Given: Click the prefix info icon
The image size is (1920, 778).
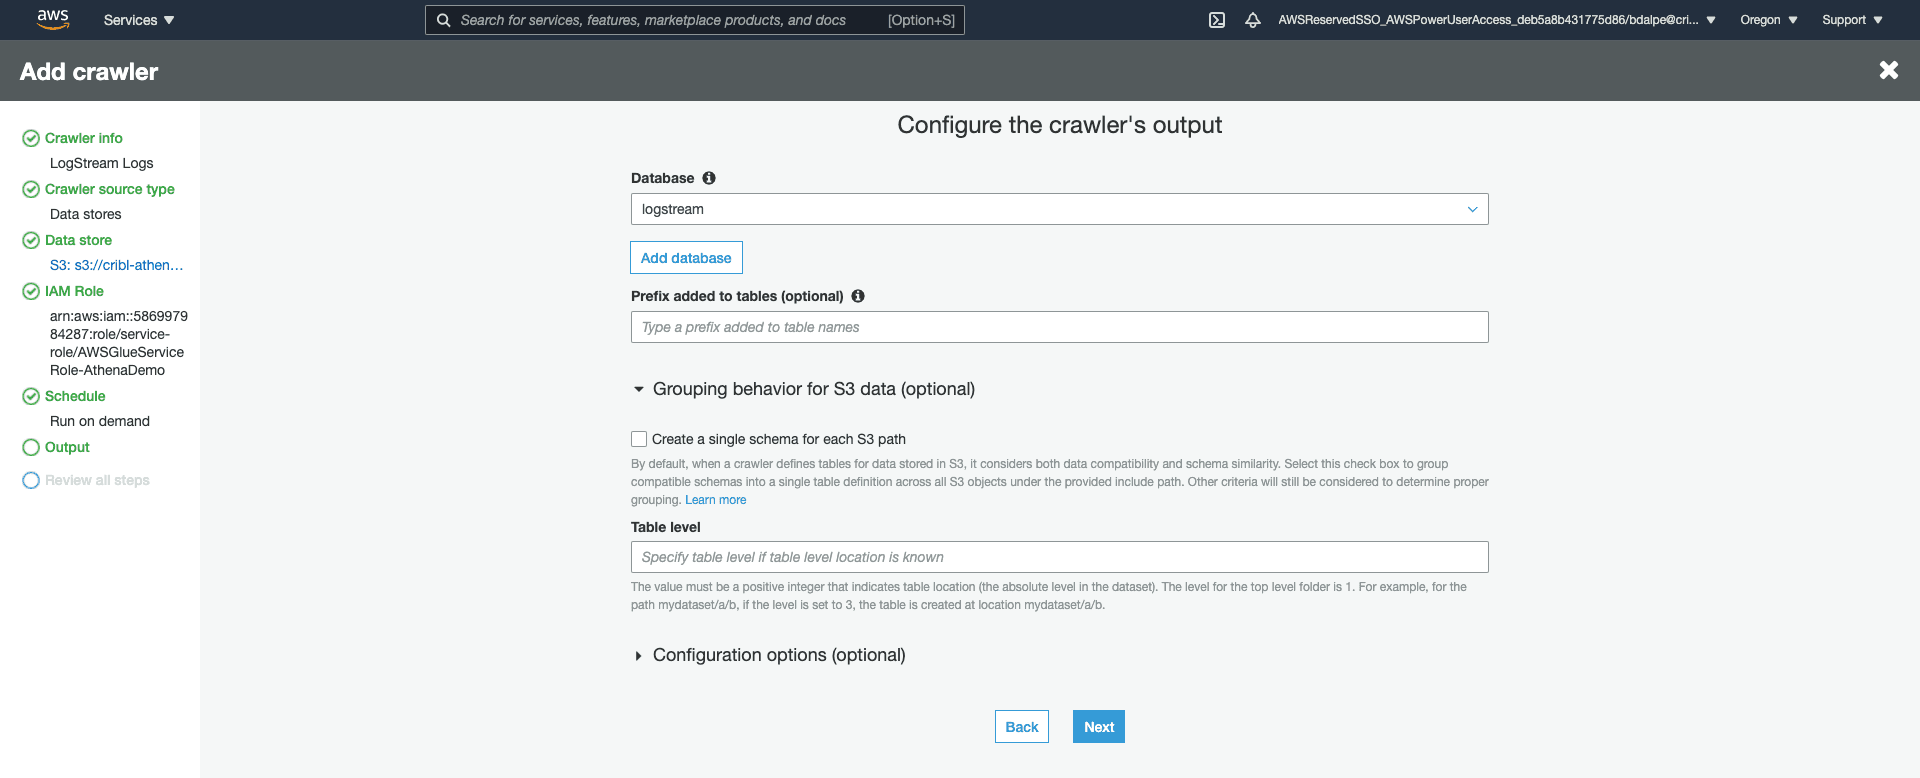Looking at the screenshot, I should click(x=858, y=296).
